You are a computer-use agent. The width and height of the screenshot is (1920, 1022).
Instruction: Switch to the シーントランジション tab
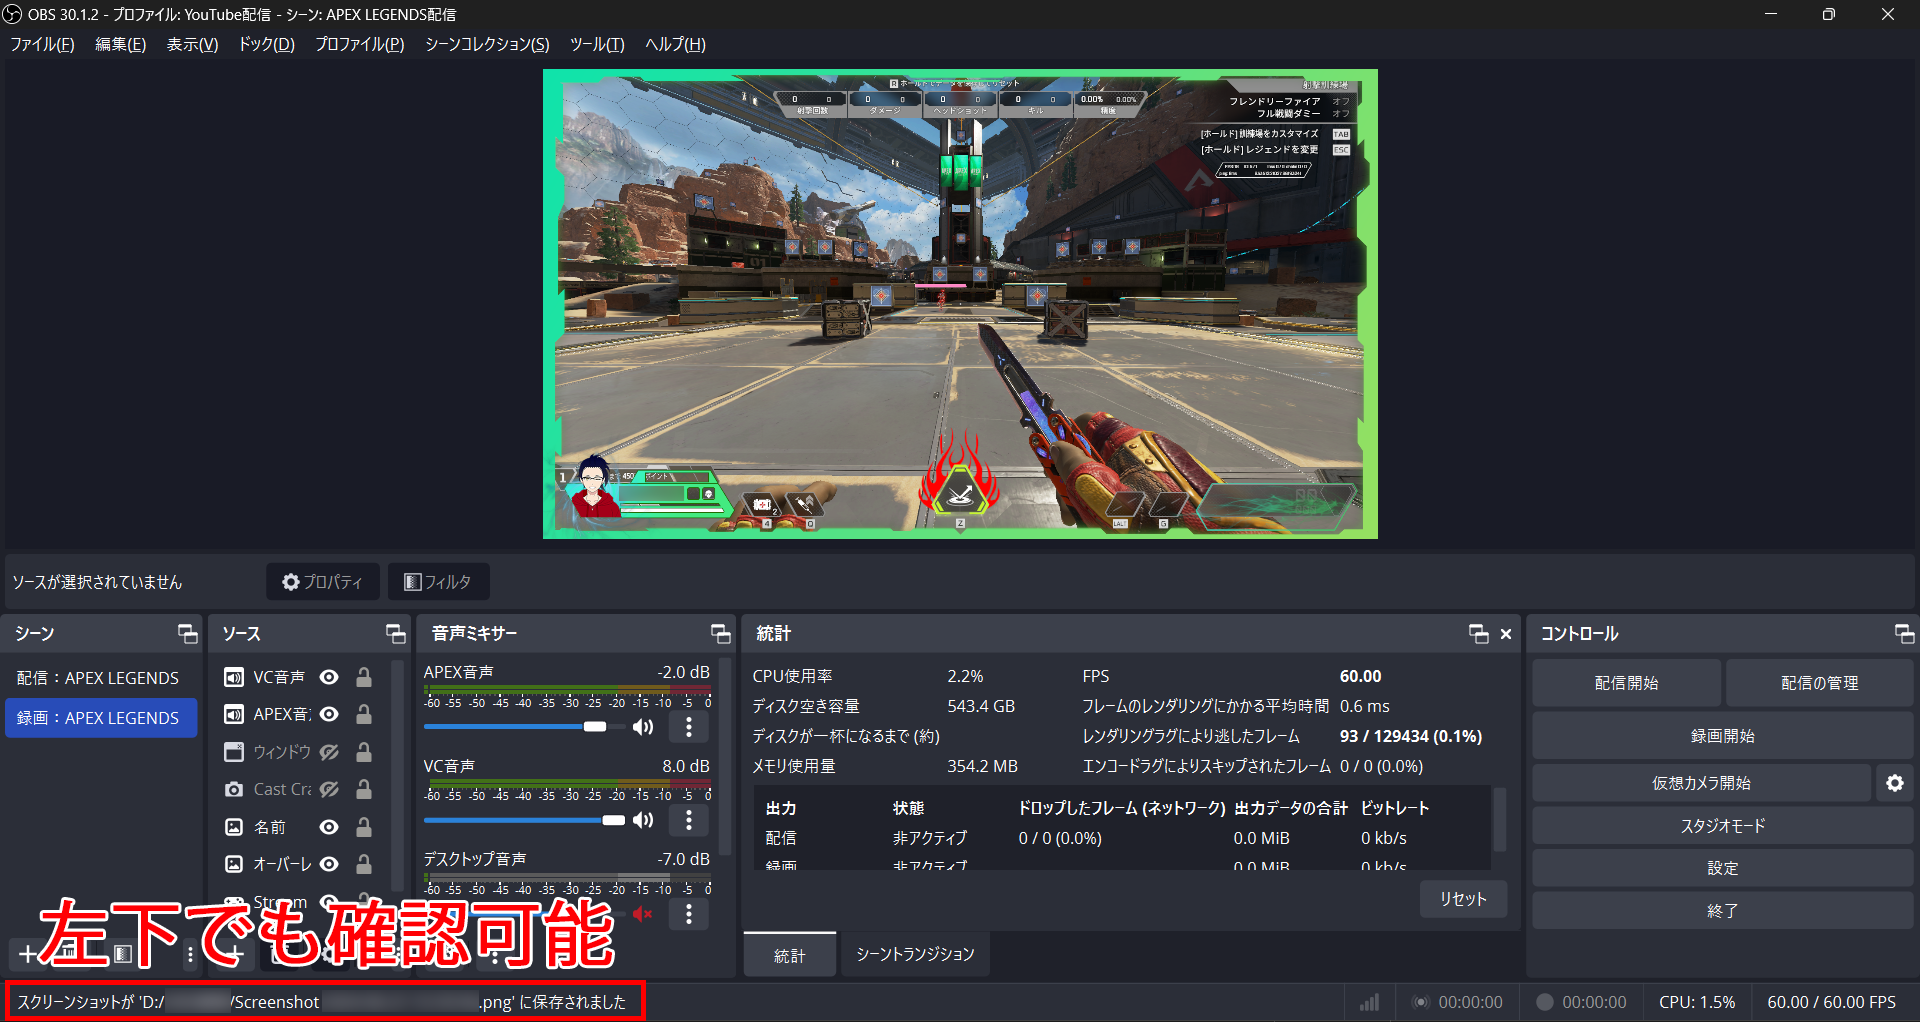coord(915,954)
